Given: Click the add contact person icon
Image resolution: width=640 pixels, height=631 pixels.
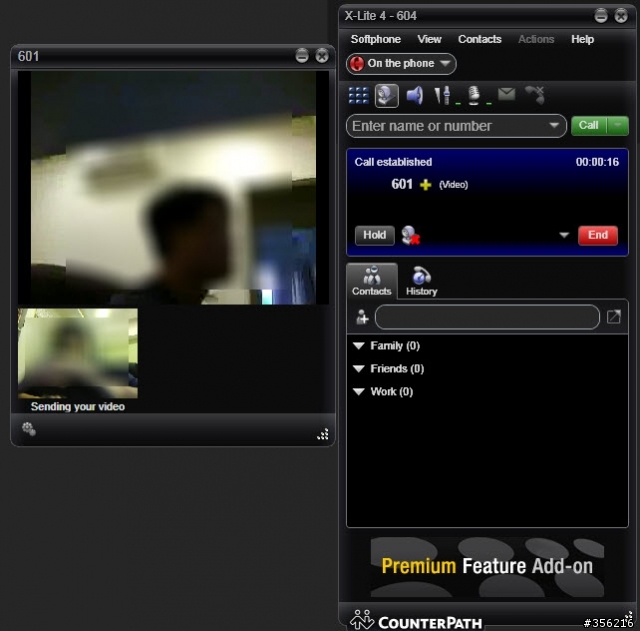Looking at the screenshot, I should [x=362, y=317].
